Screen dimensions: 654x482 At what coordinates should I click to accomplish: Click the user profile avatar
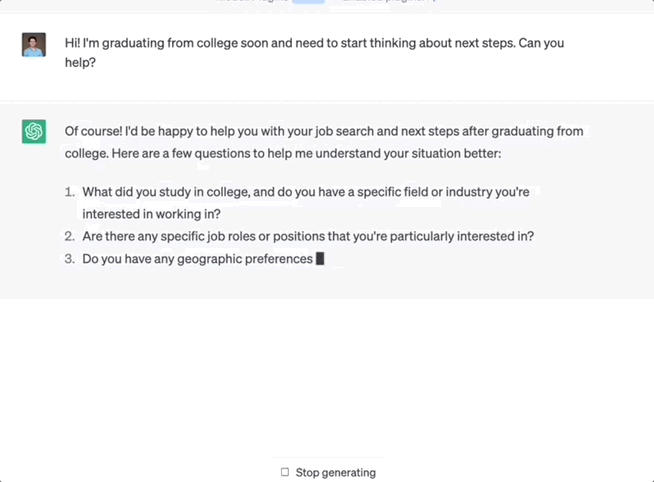point(34,45)
